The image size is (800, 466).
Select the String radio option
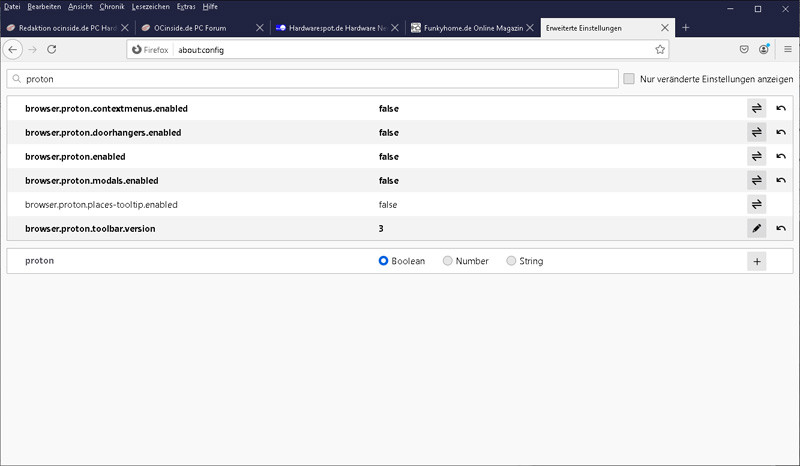511,261
